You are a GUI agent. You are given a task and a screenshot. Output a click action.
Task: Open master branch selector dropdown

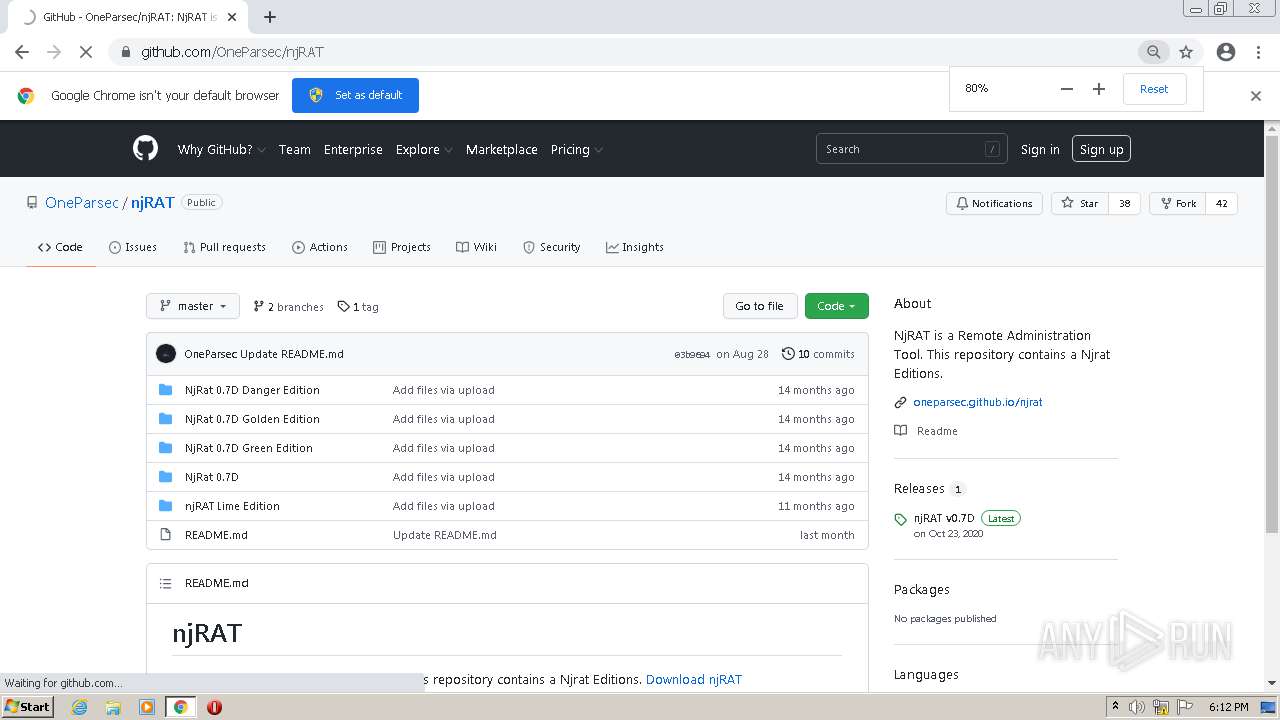click(x=193, y=306)
